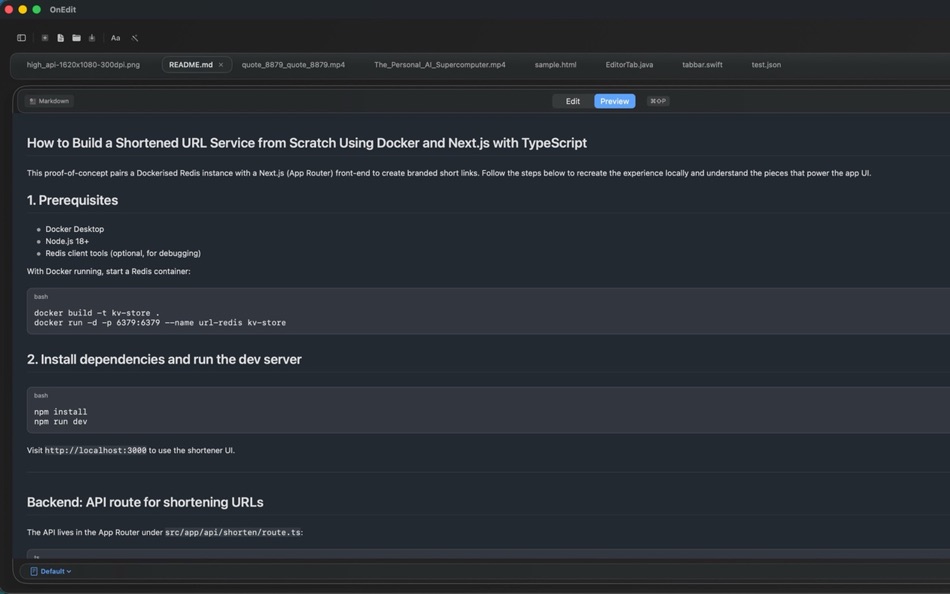This screenshot has width=950, height=594.
Task: Click 'npm install' code line
Action: [x=61, y=412]
